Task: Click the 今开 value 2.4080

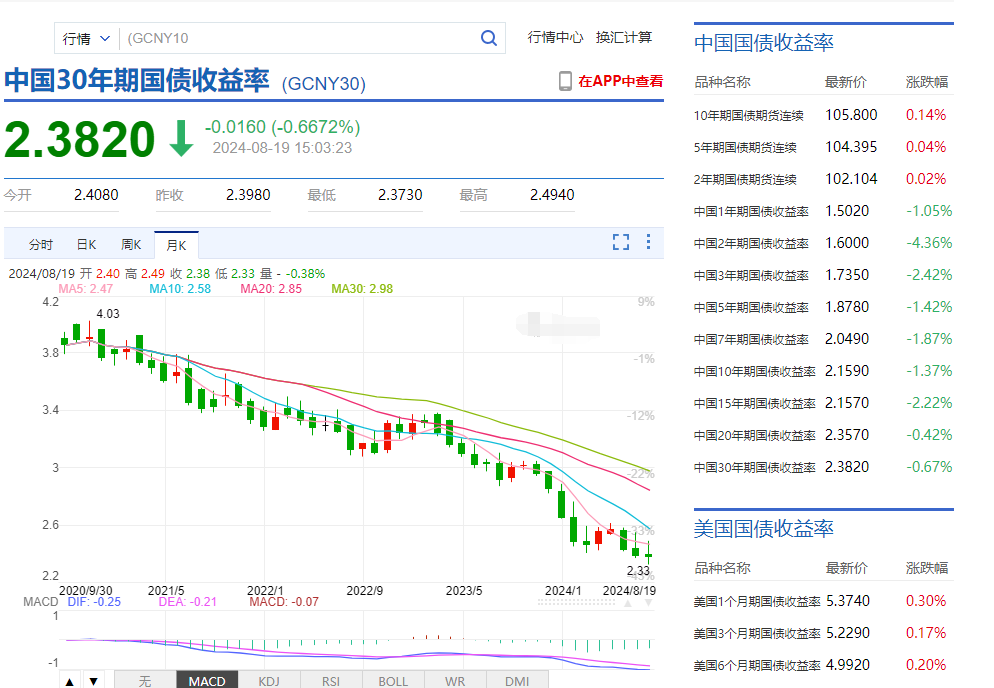Action: 96,195
